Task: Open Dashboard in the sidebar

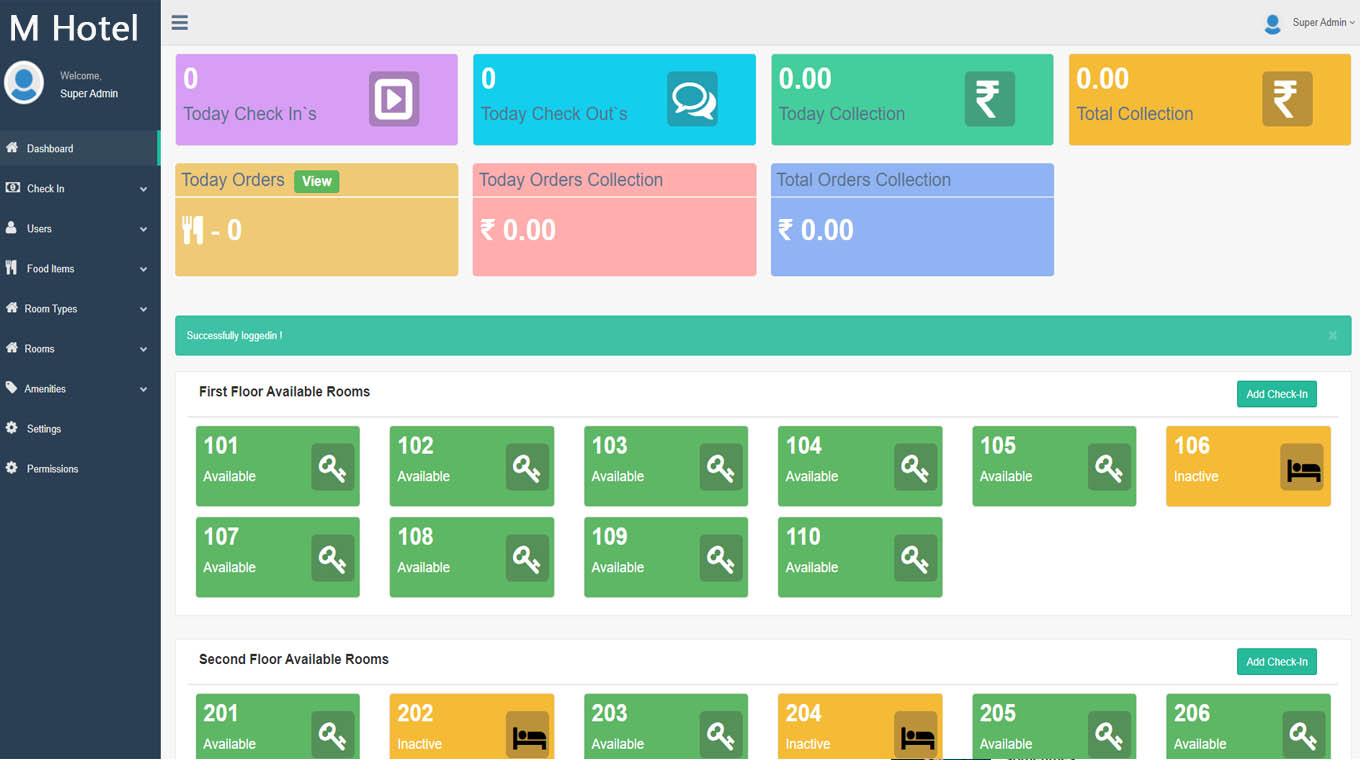Action: [x=80, y=148]
